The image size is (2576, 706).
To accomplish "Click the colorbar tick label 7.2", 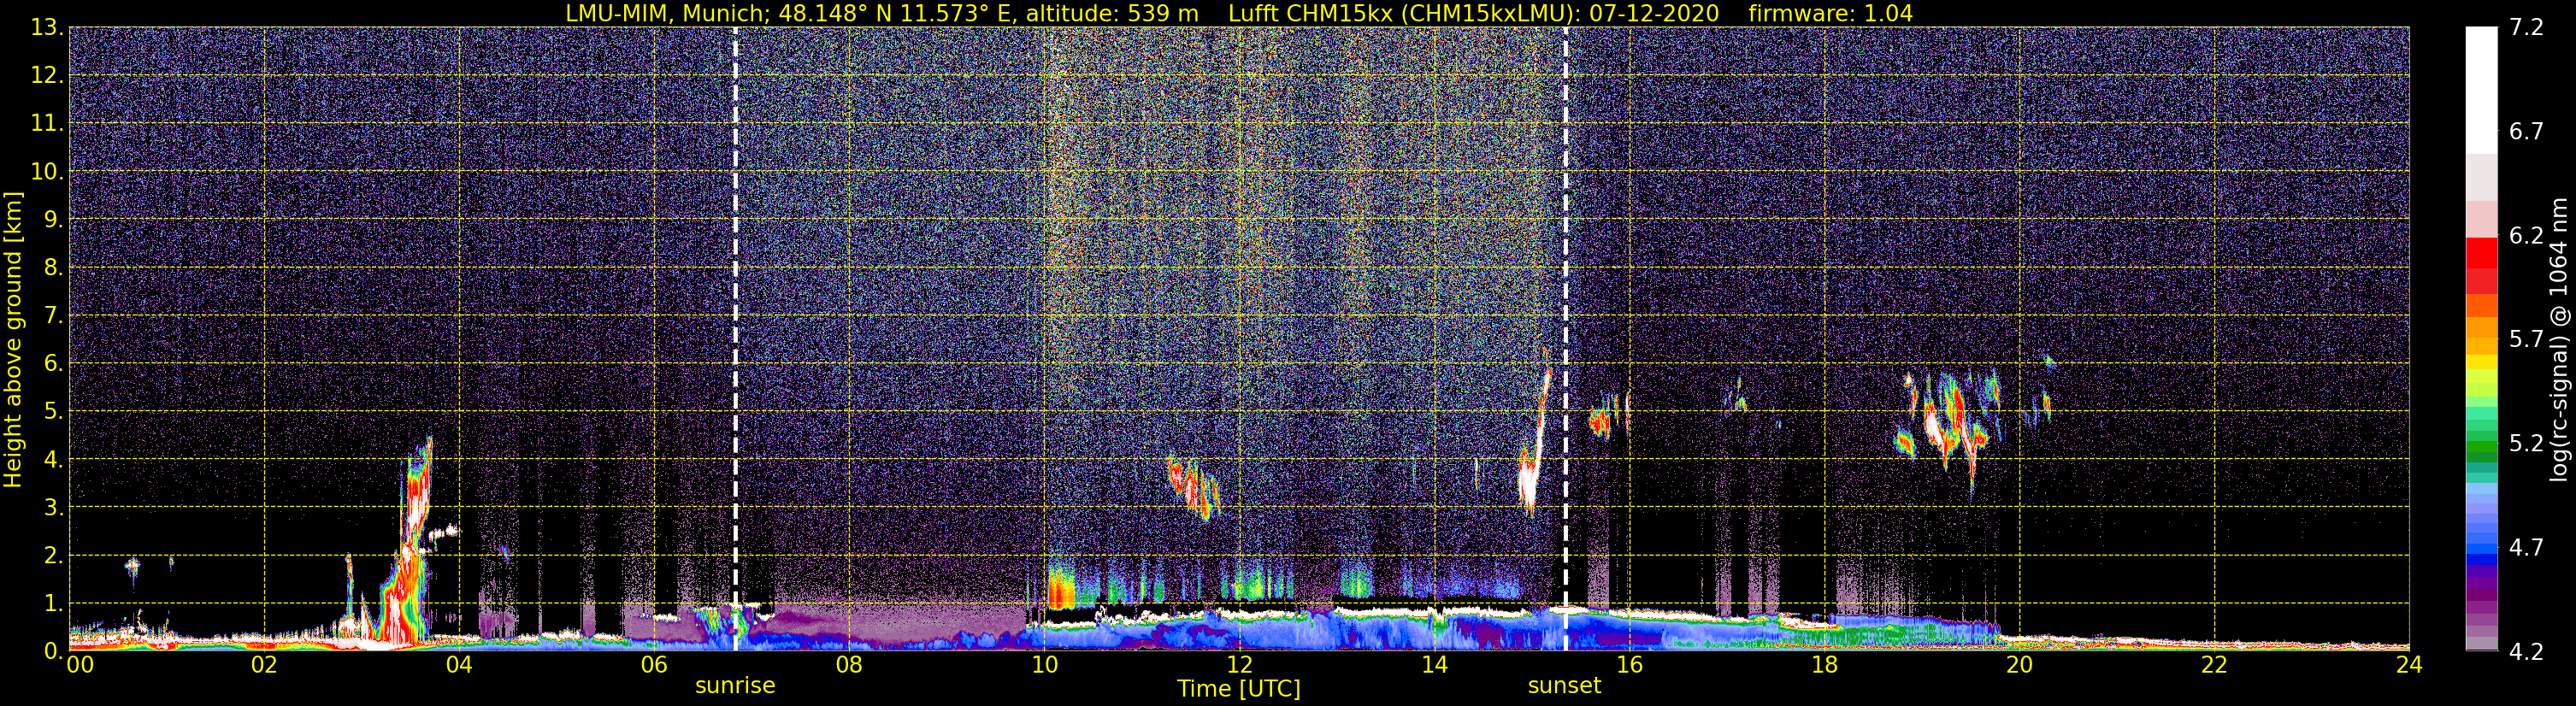I will 2526,27.
